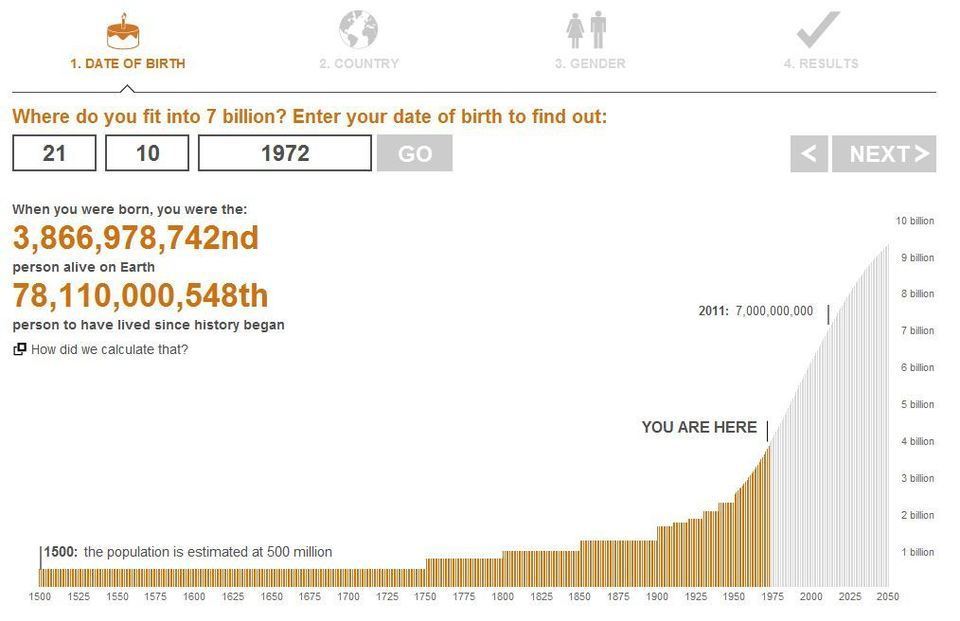
Task: Click the 3,866,978,742nd person figure
Action: pyautogui.click(x=135, y=238)
